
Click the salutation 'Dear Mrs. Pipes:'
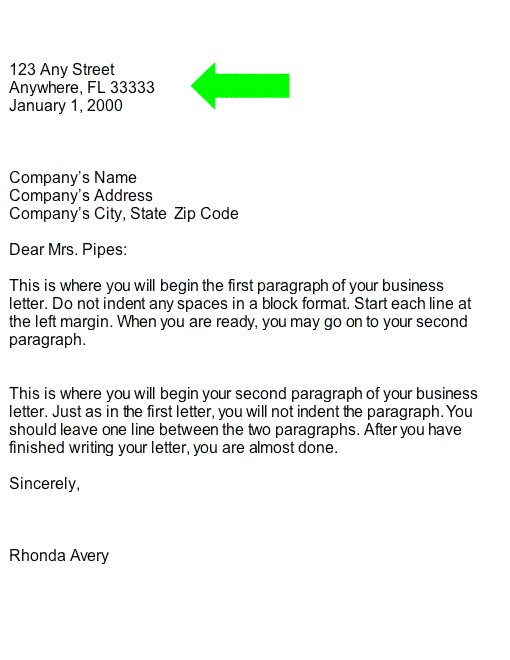click(x=68, y=250)
